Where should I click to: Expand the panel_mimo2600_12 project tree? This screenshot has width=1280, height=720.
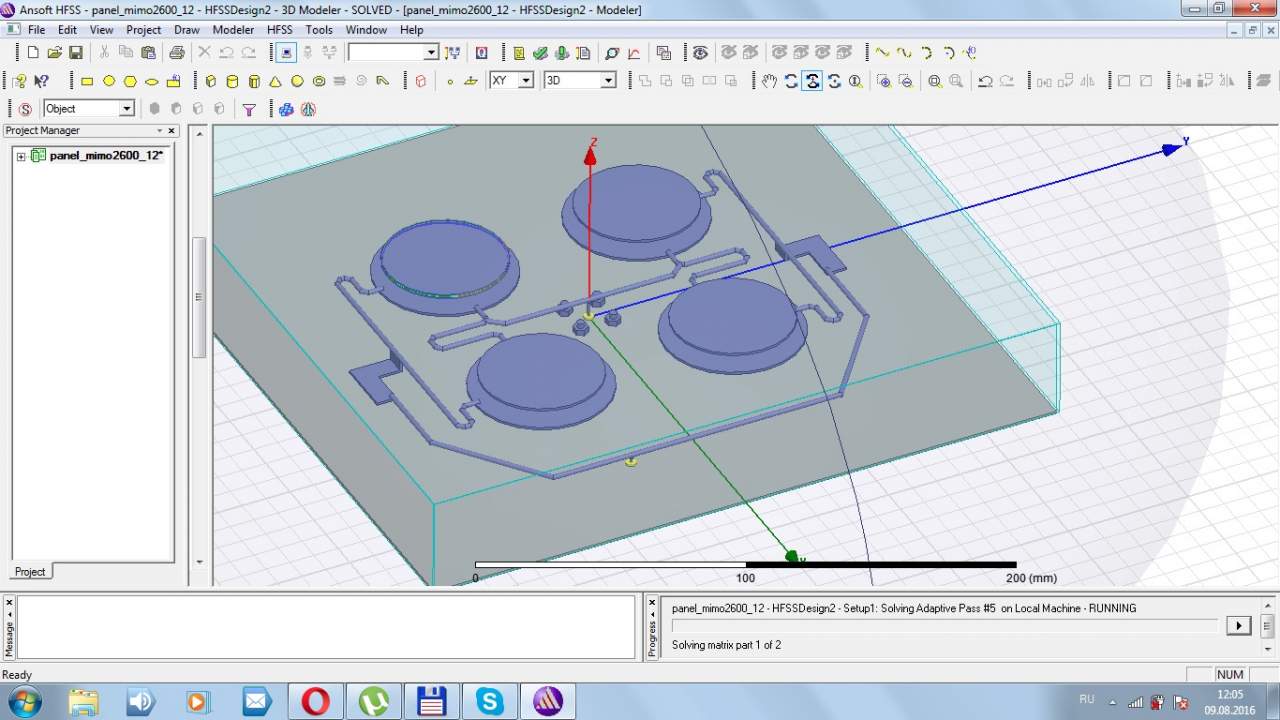coord(21,156)
